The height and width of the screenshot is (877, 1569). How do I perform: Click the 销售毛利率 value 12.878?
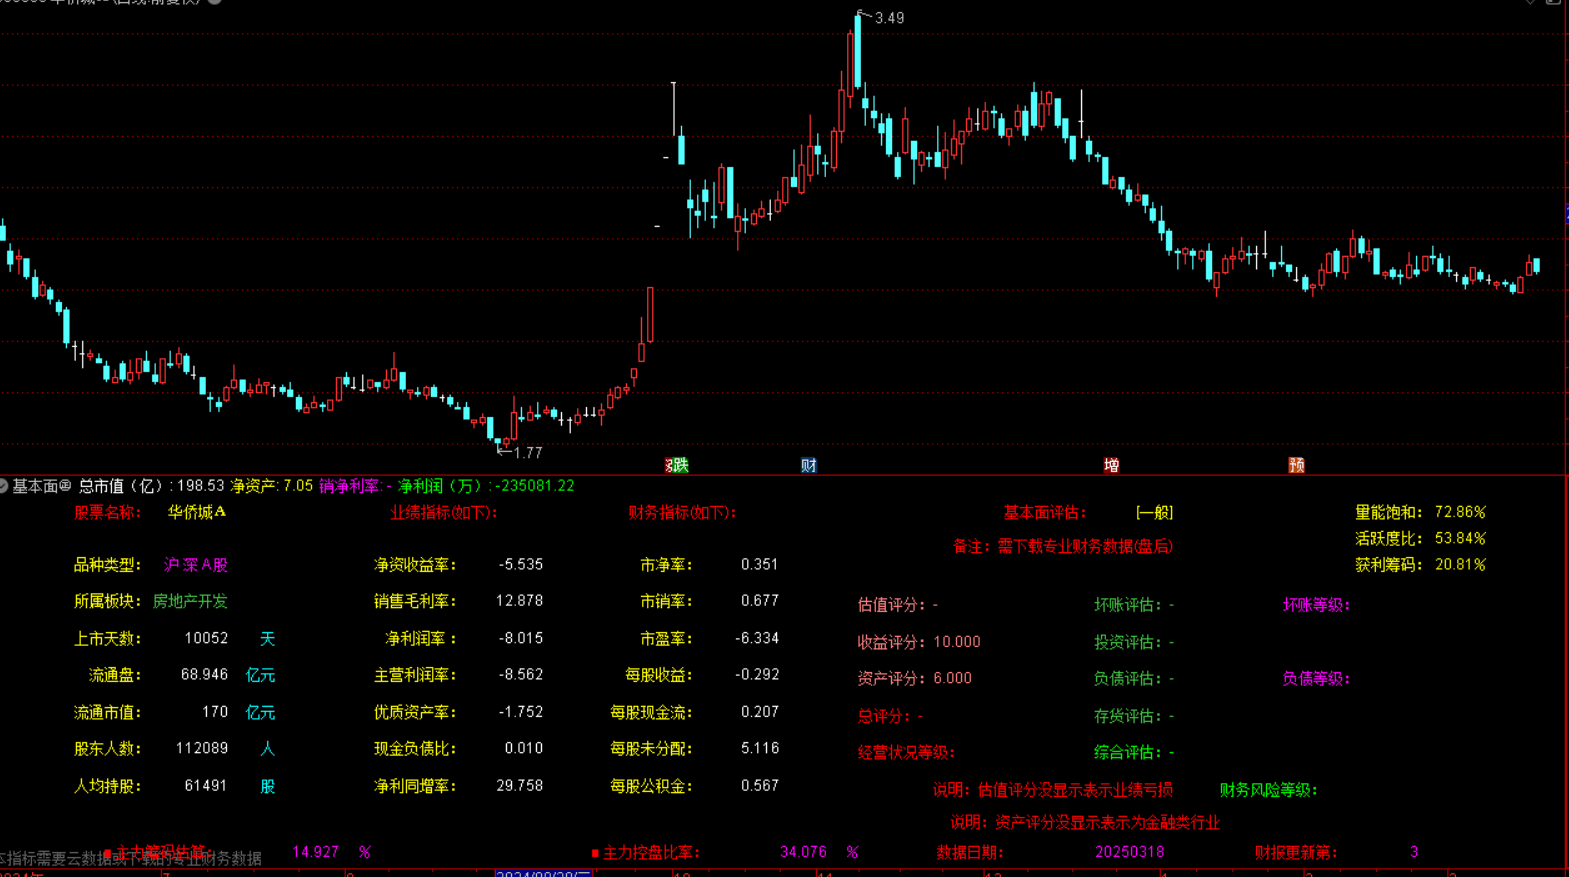tap(520, 601)
